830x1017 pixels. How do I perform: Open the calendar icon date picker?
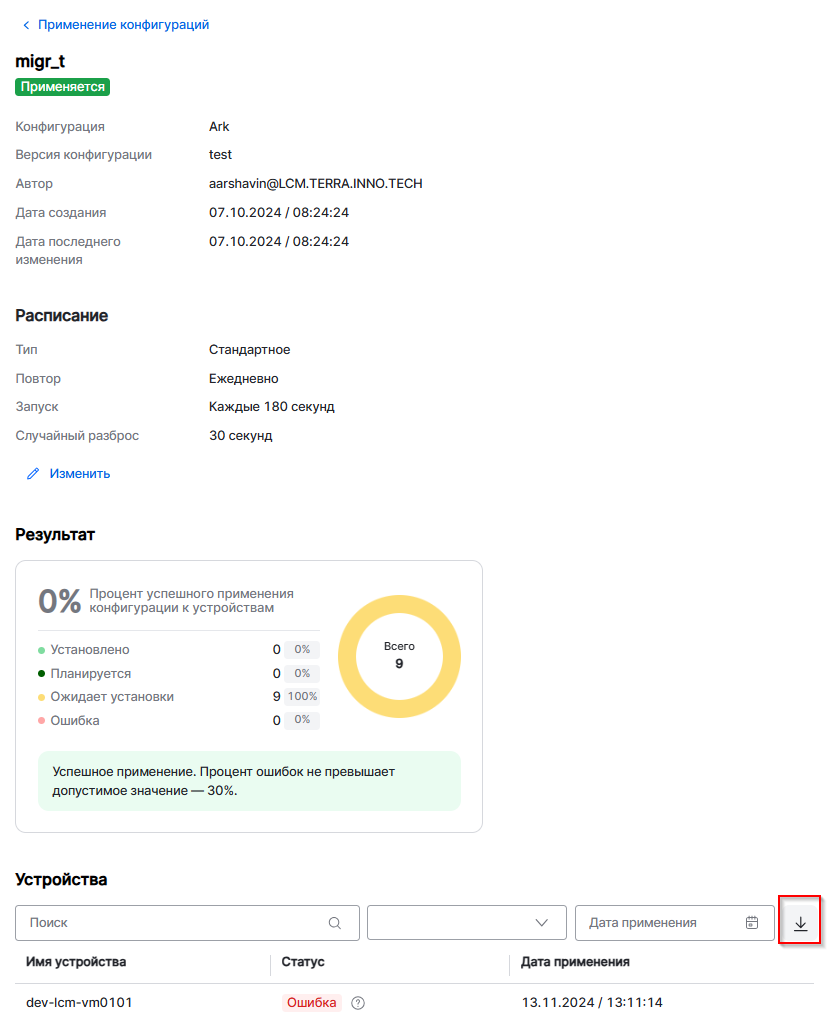click(752, 923)
